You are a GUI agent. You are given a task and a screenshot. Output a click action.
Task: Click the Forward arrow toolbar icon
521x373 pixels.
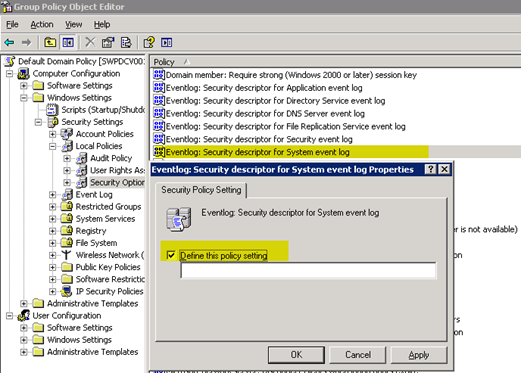click(27, 42)
